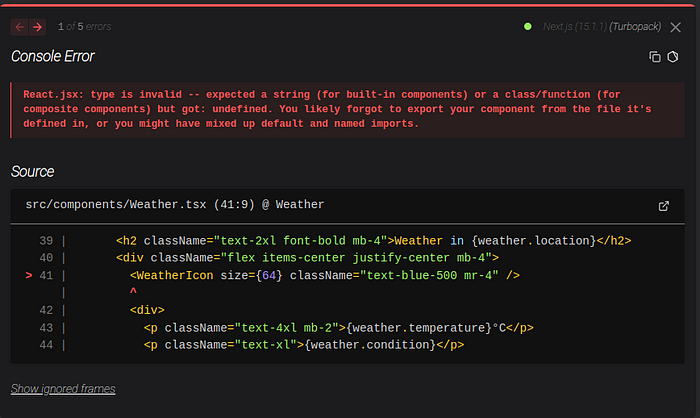Open Weather.tsx source in editor icon
The image size is (700, 418).
[663, 206]
